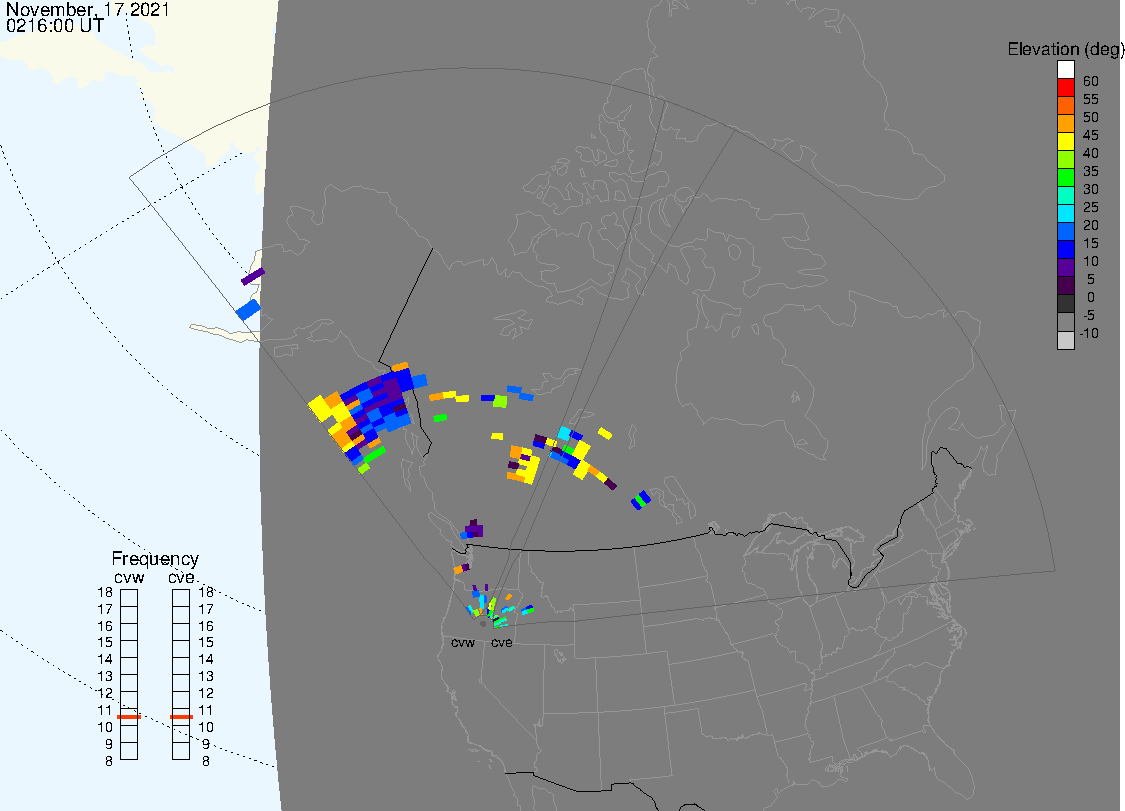Click the 'cve' radar site label on map
Viewport: 1125px width, 811px height.
click(x=502, y=642)
